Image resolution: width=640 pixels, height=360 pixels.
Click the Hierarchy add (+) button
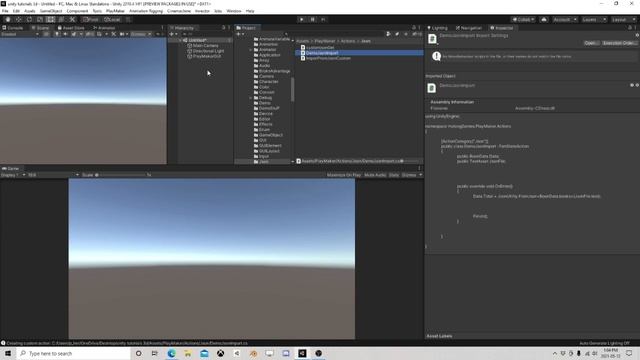pos(173,34)
